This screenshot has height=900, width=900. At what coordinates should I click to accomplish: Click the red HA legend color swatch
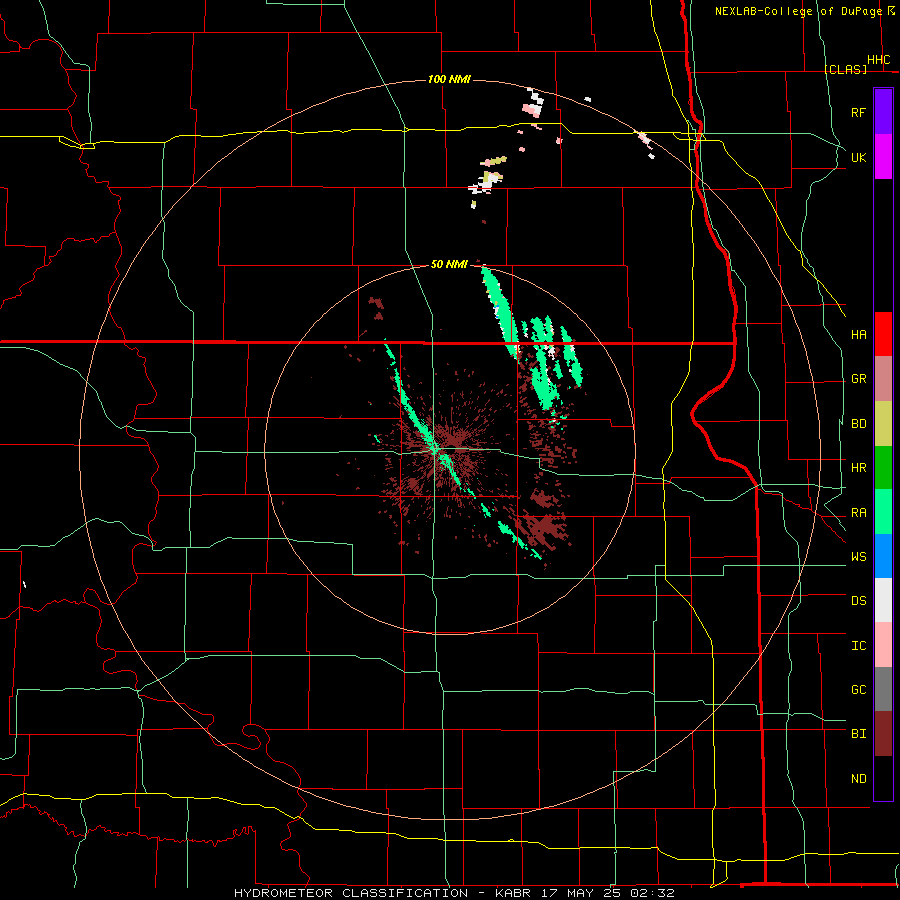(883, 334)
